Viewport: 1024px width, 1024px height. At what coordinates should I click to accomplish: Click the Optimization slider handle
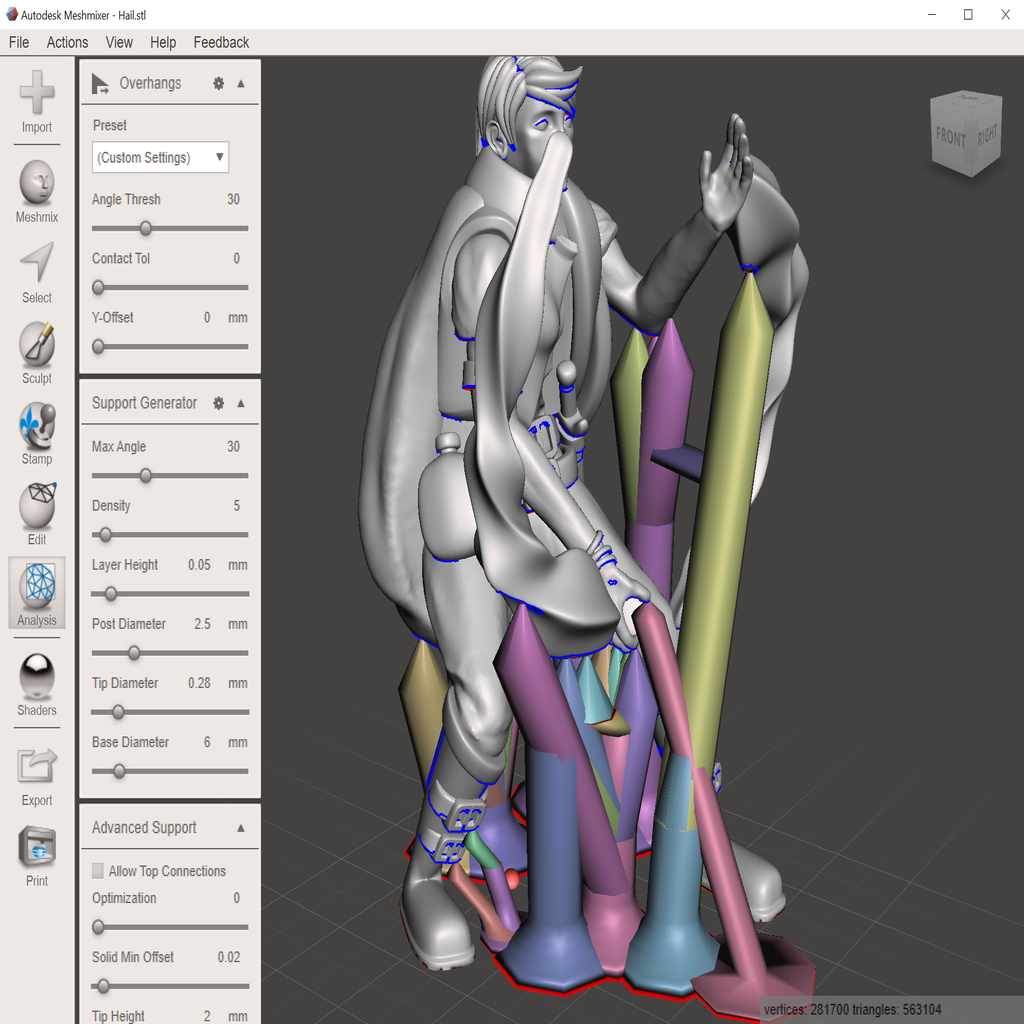point(98,927)
